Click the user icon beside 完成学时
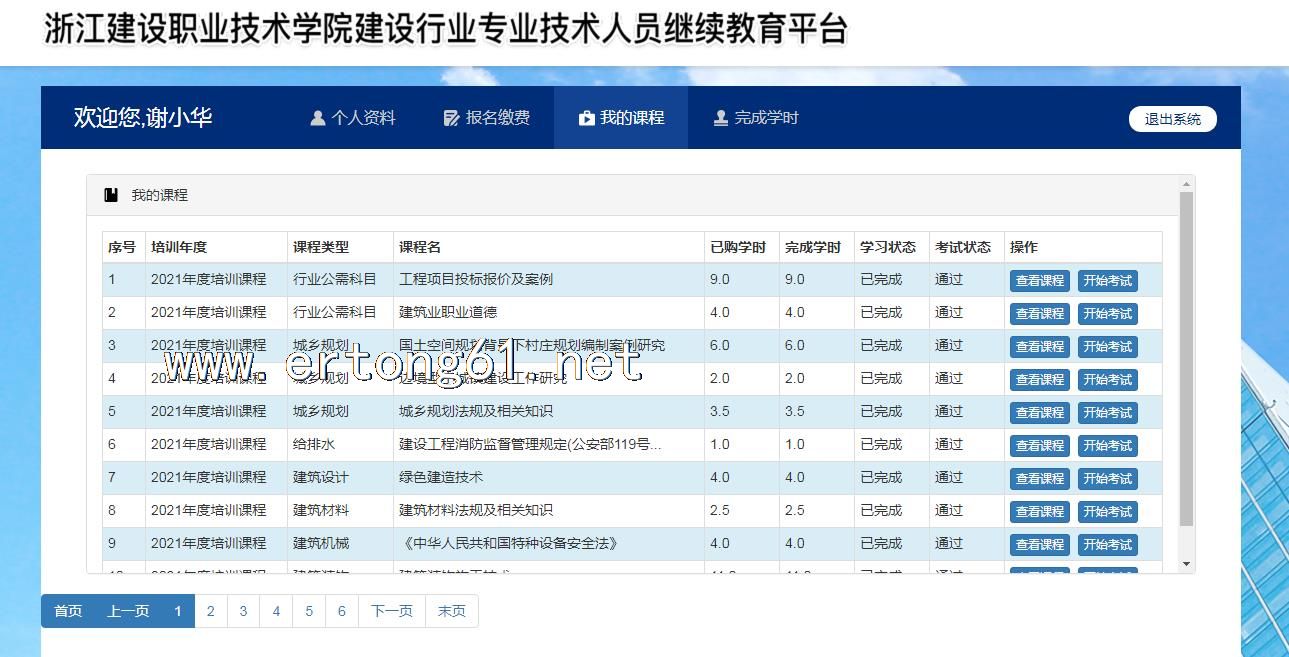1289x657 pixels. click(x=720, y=118)
